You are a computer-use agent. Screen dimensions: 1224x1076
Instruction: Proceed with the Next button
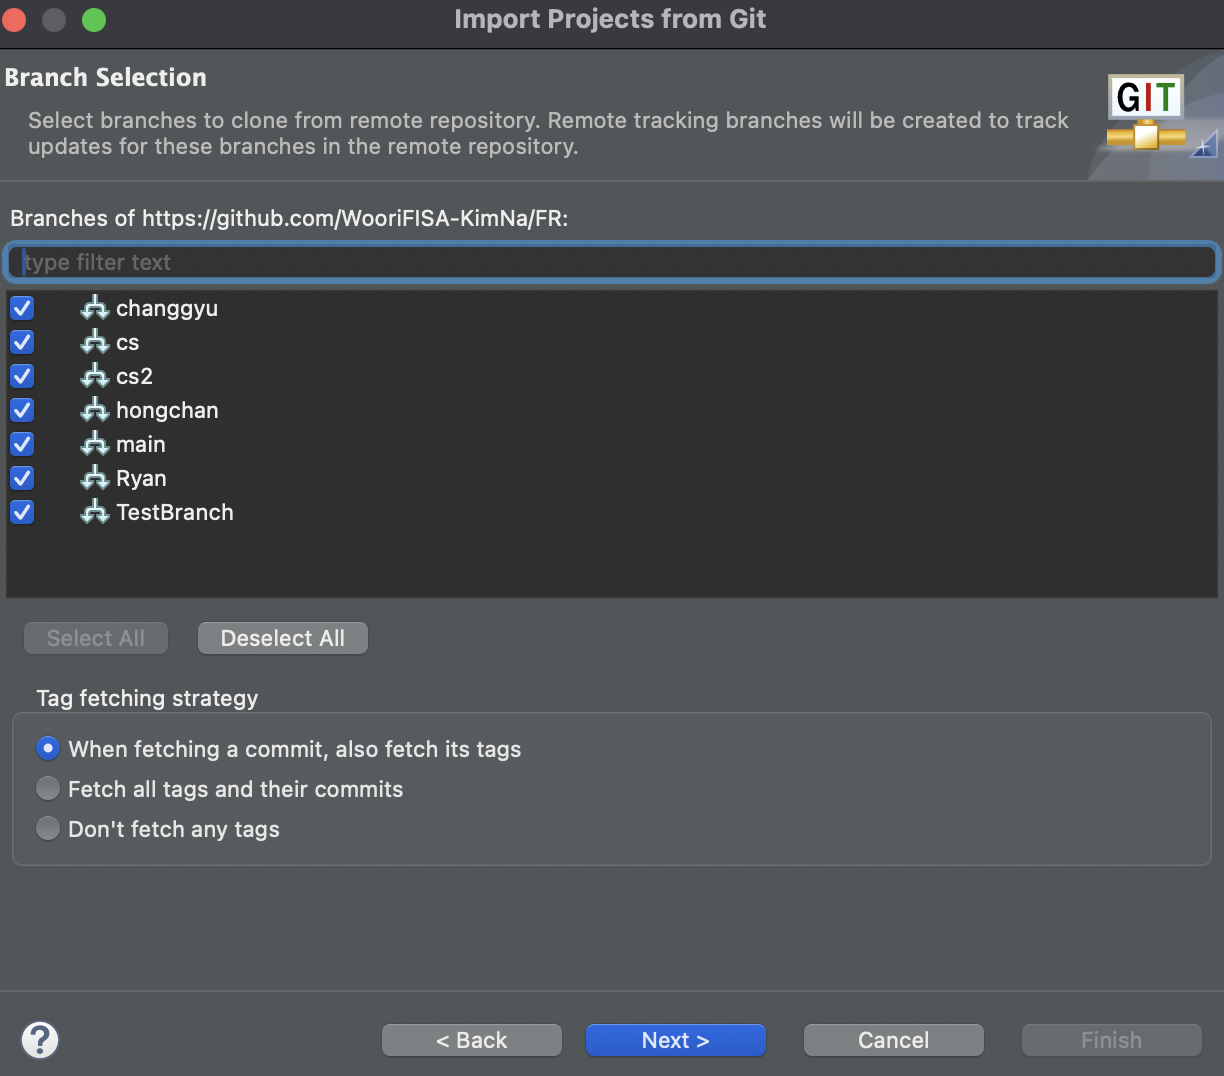676,1040
